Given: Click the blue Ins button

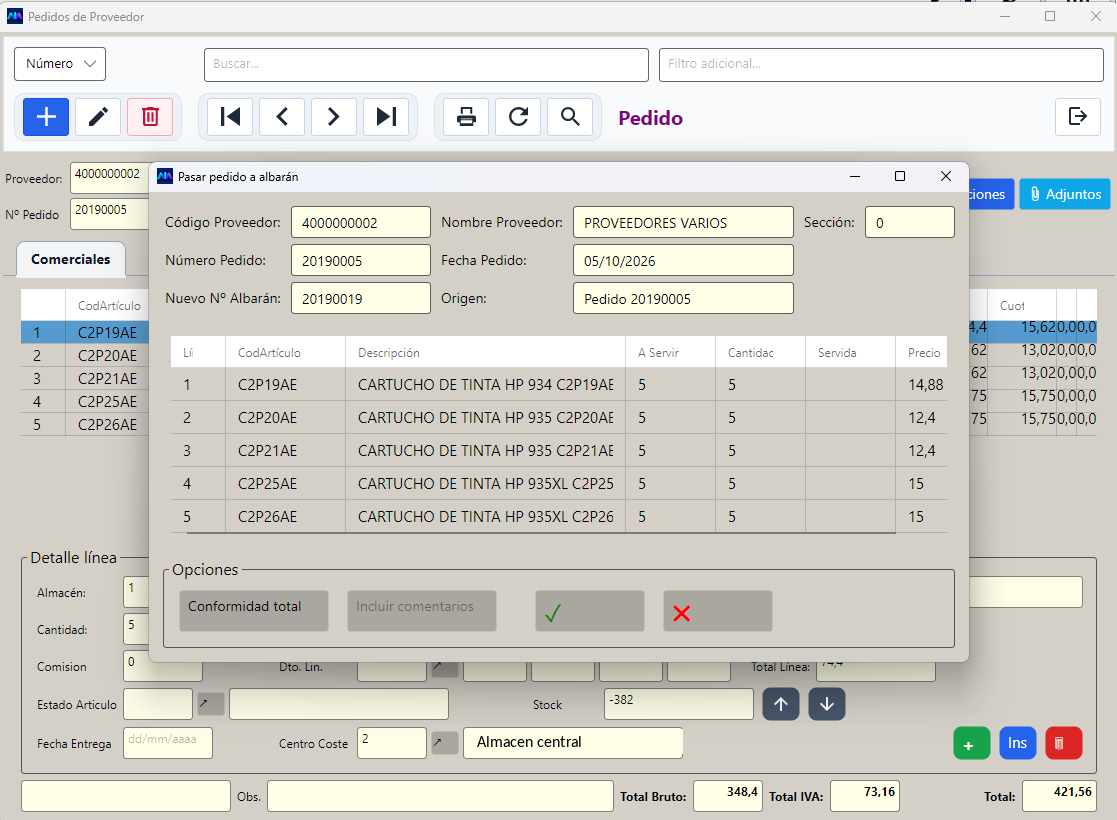Looking at the screenshot, I should 1018,743.
